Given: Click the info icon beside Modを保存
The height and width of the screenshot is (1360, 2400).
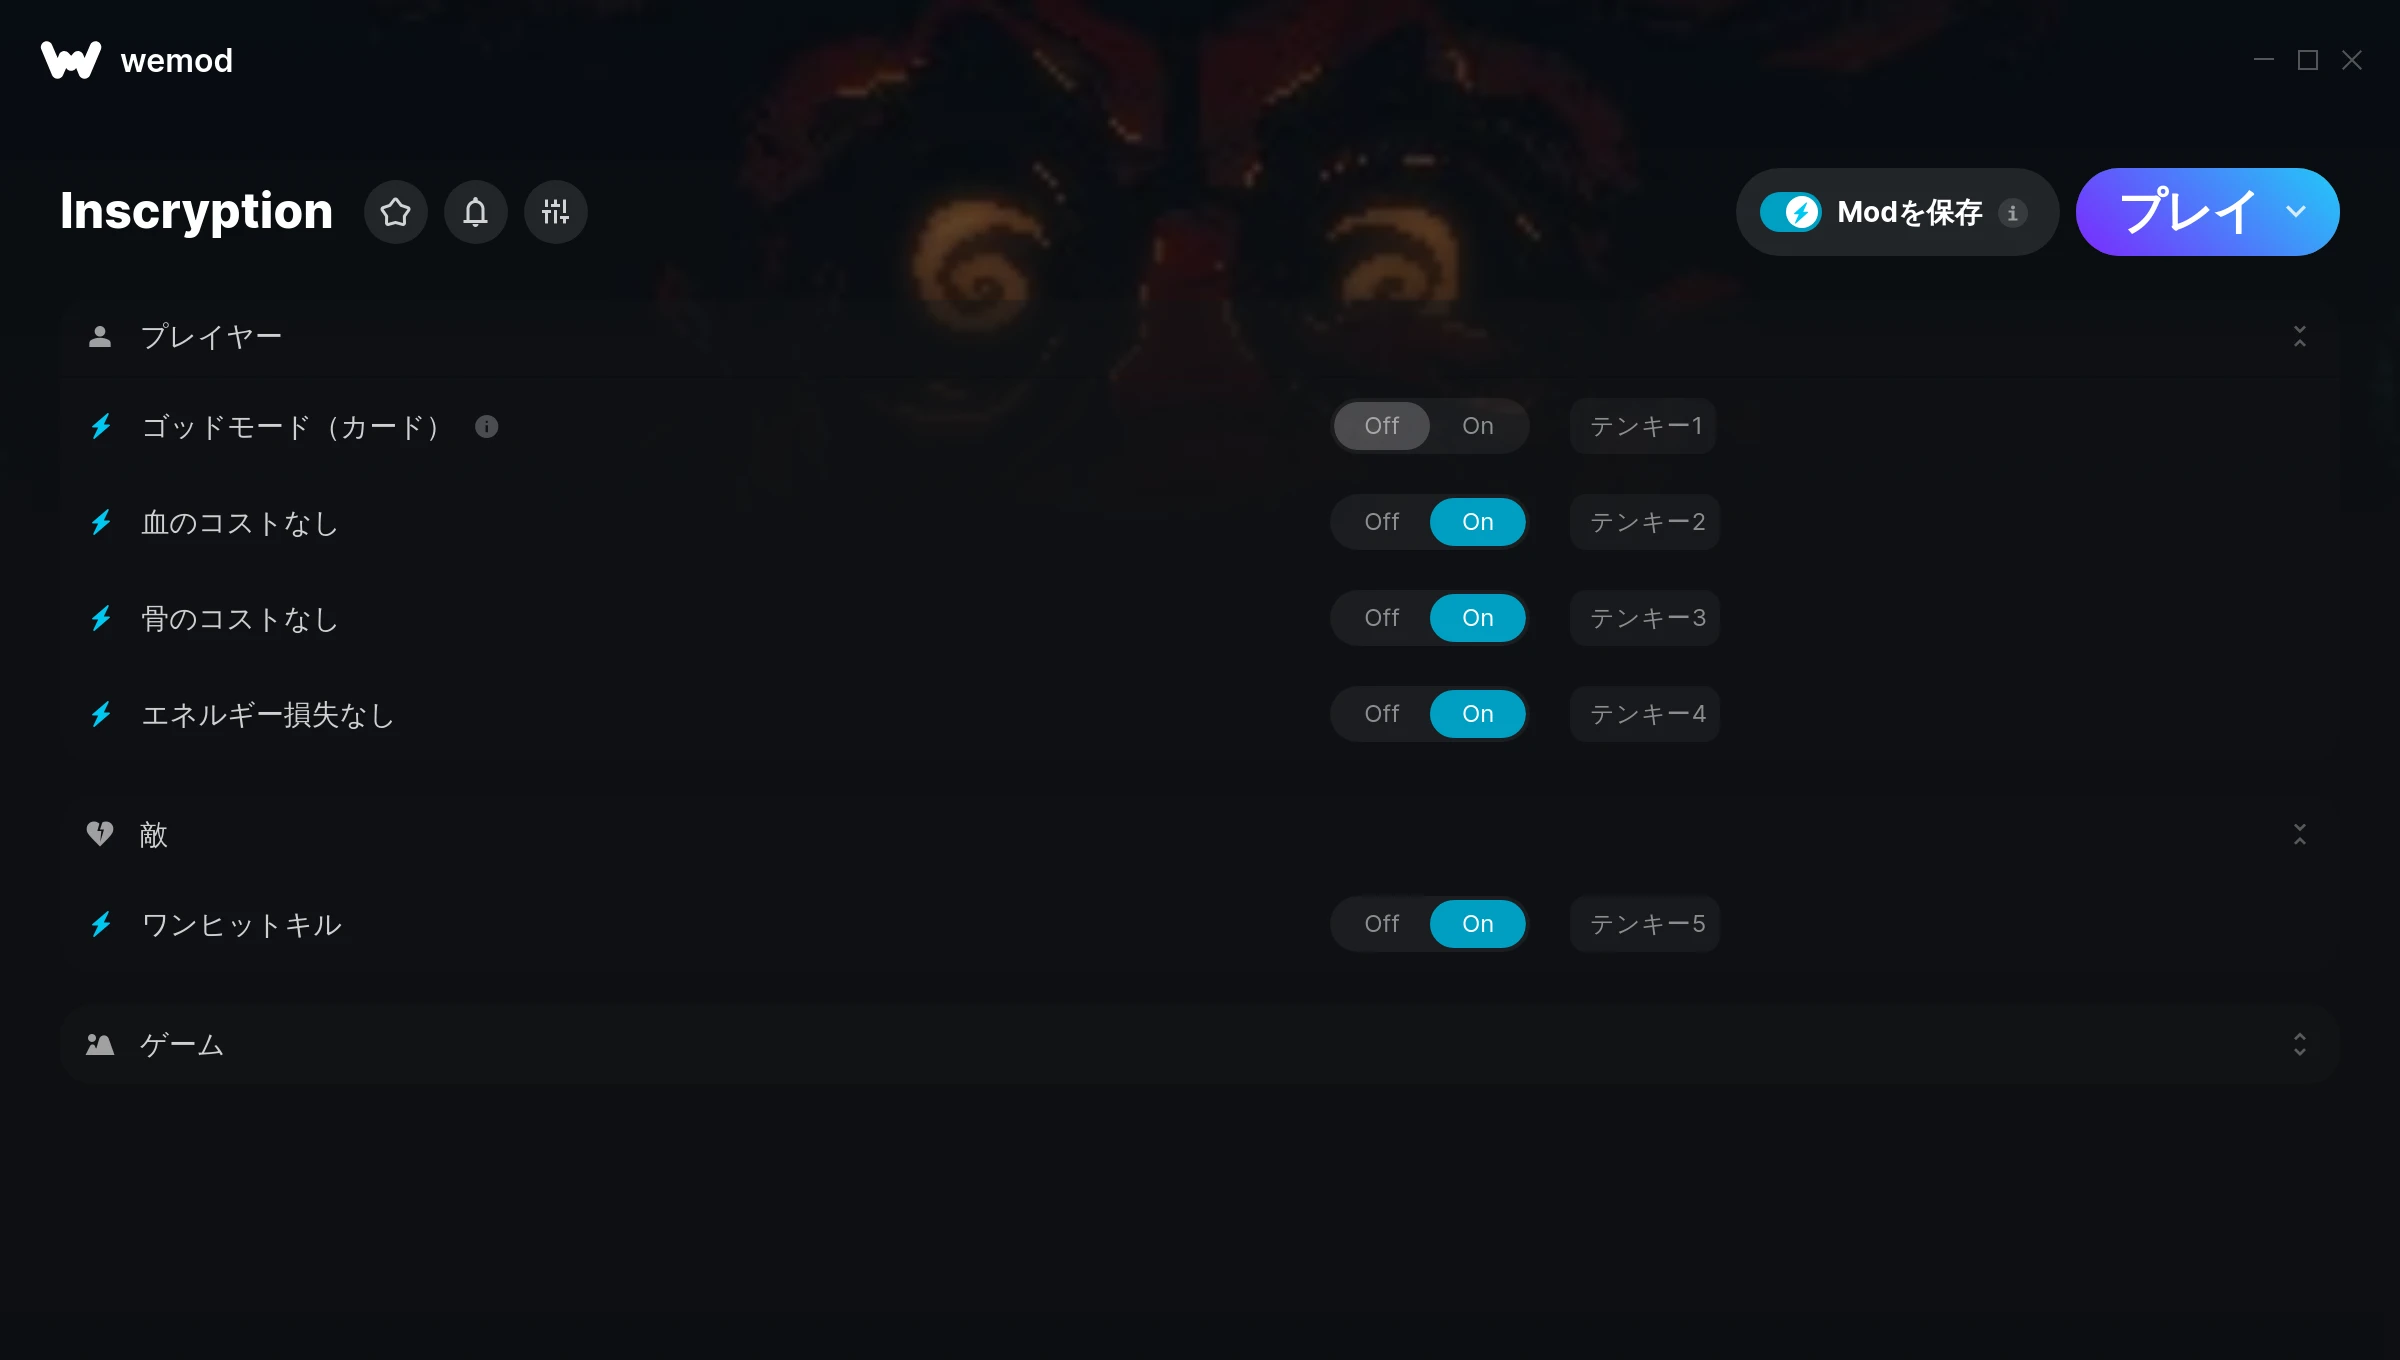Looking at the screenshot, I should coord(2012,213).
